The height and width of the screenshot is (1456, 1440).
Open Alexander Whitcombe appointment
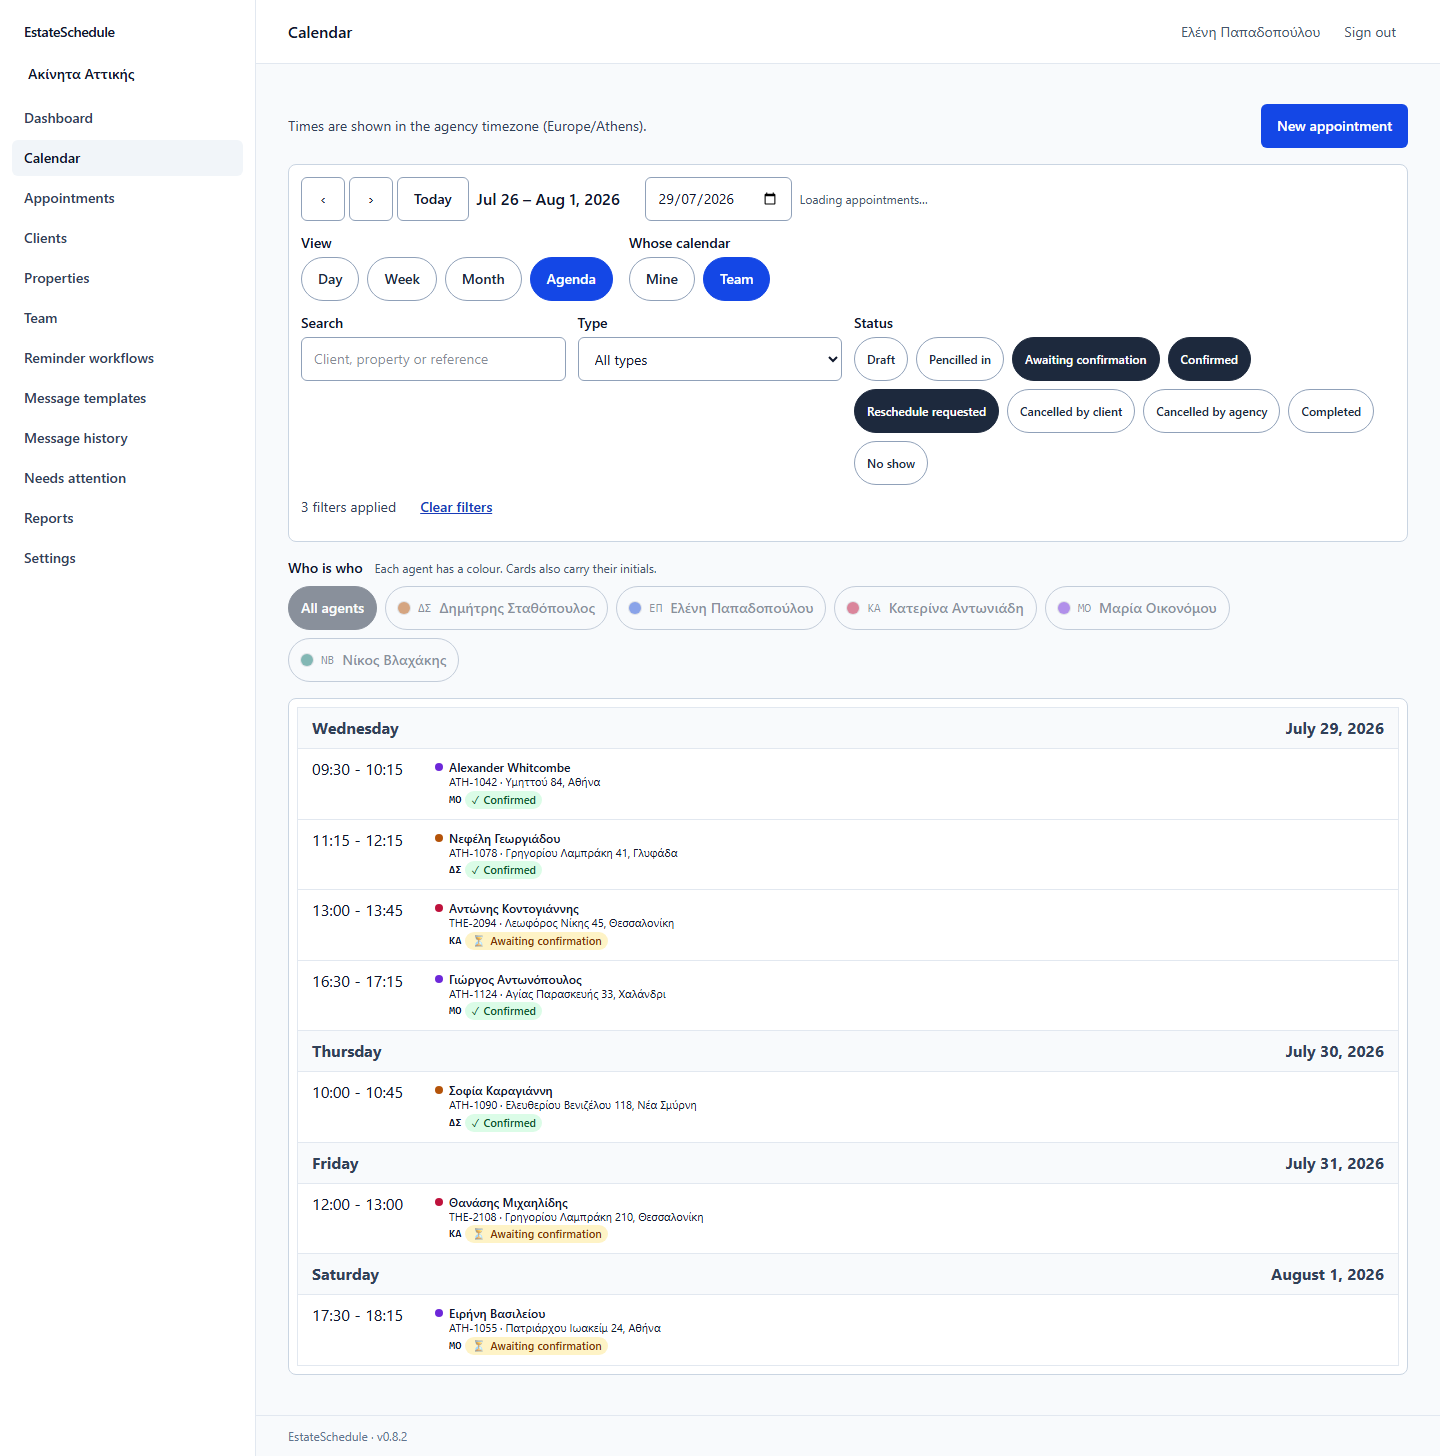pyautogui.click(x=848, y=784)
